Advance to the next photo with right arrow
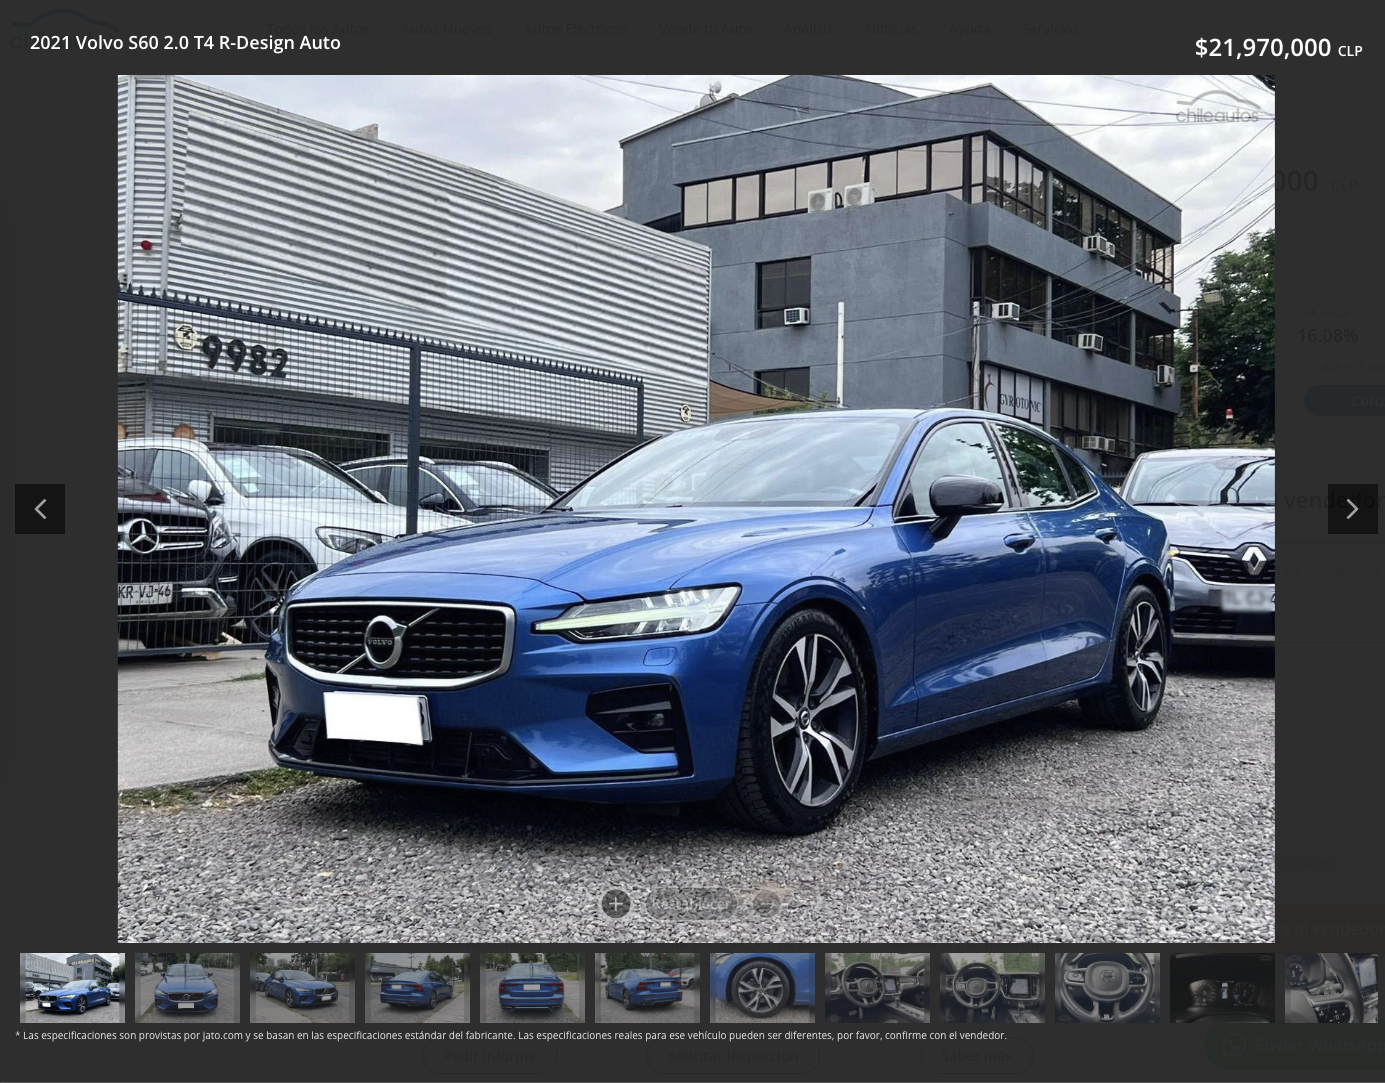The width and height of the screenshot is (1385, 1083). (x=1352, y=509)
